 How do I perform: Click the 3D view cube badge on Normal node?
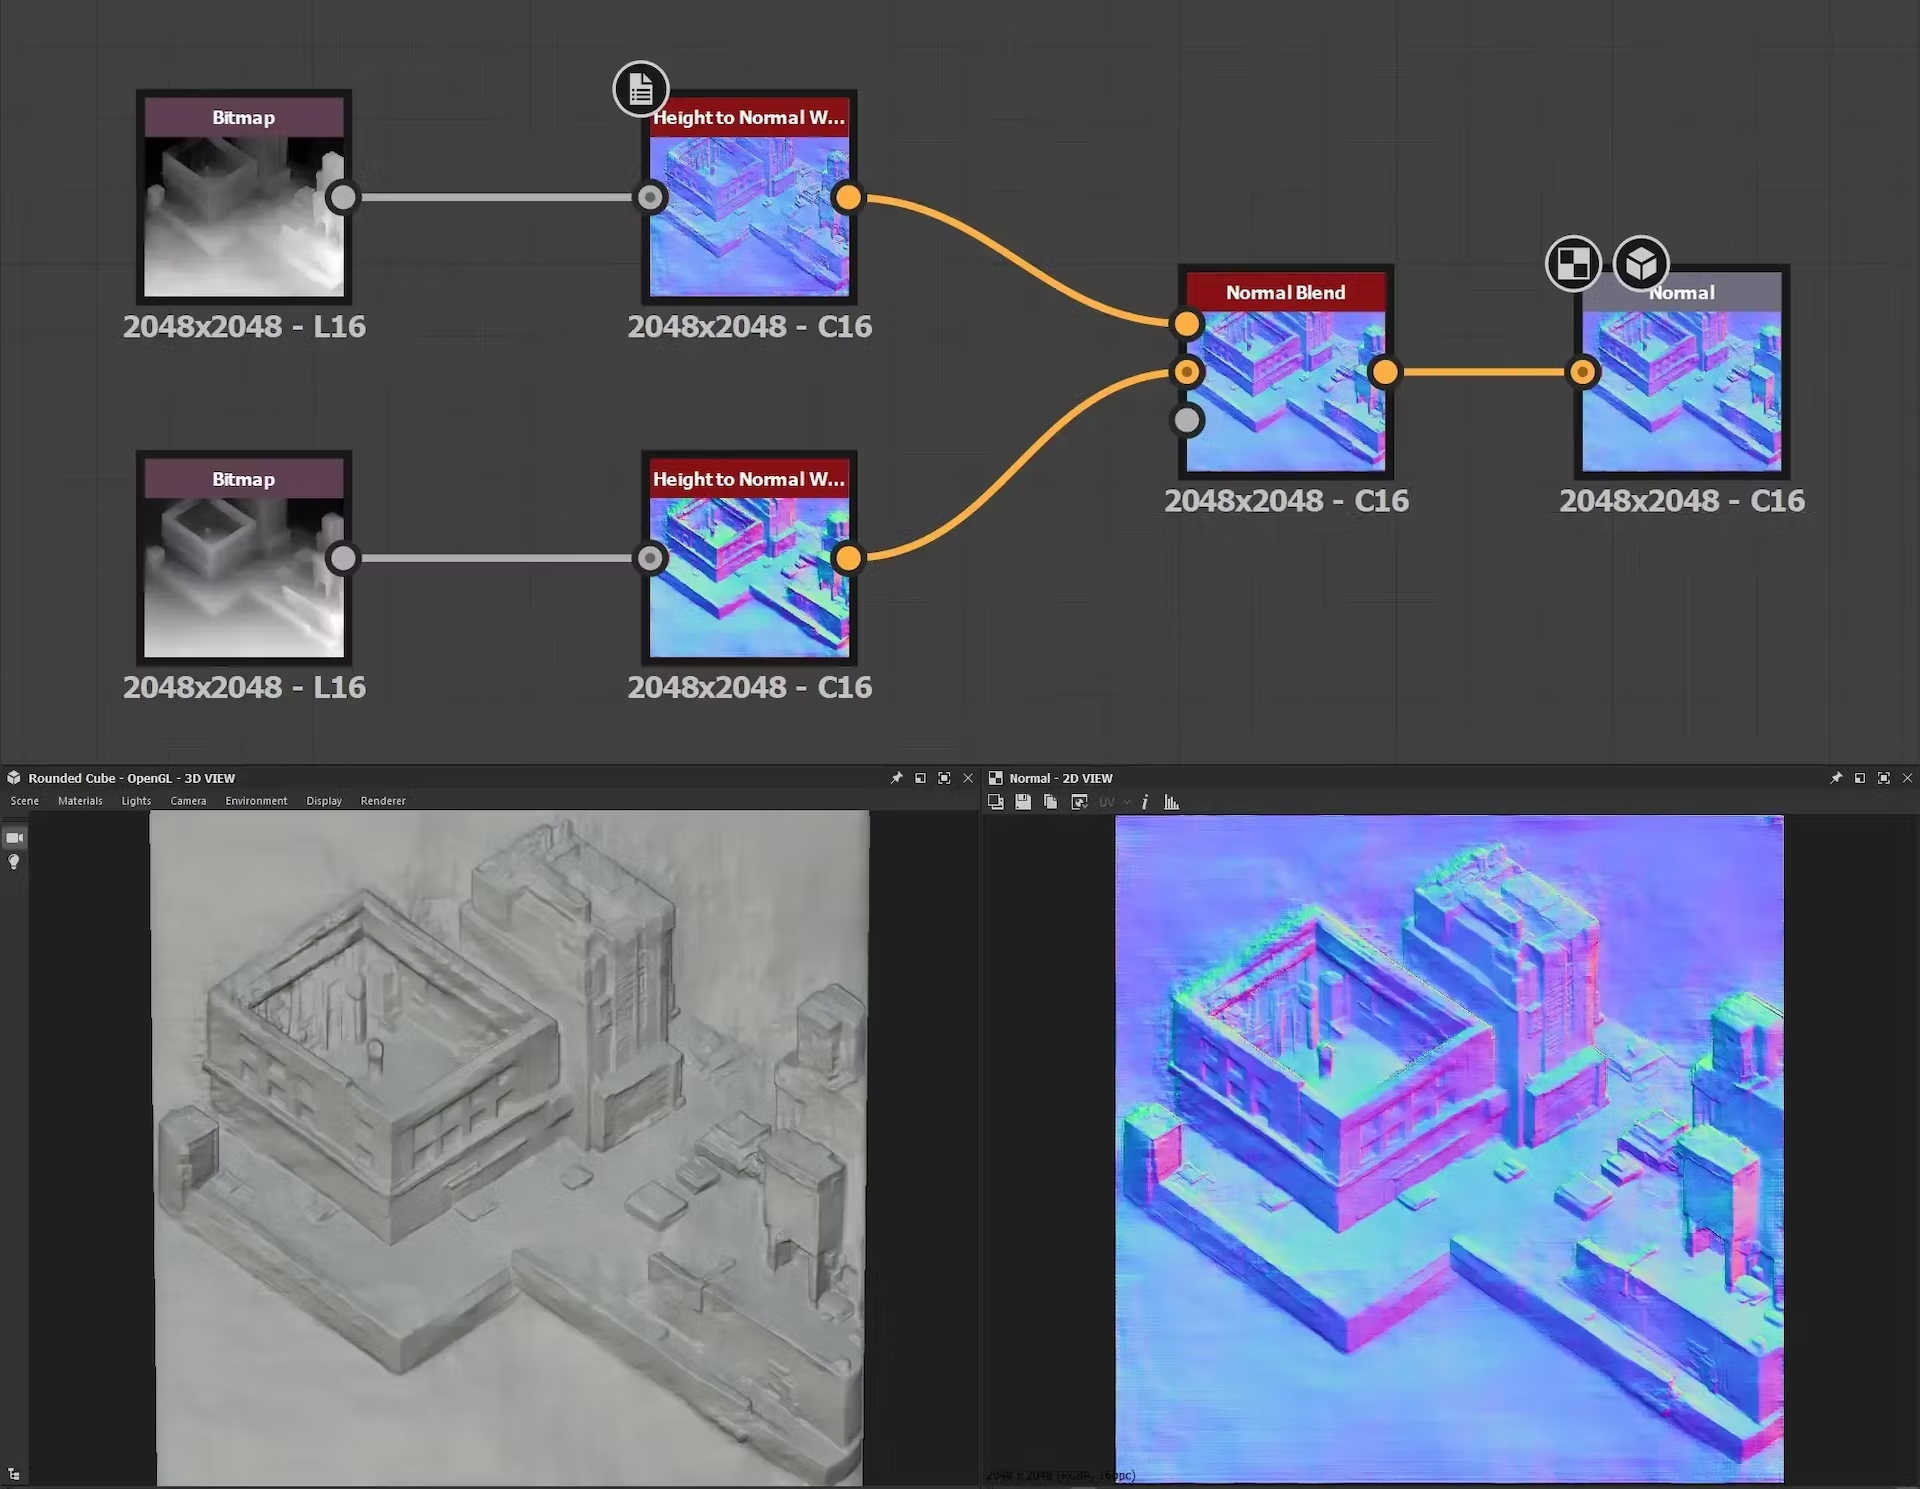1641,264
